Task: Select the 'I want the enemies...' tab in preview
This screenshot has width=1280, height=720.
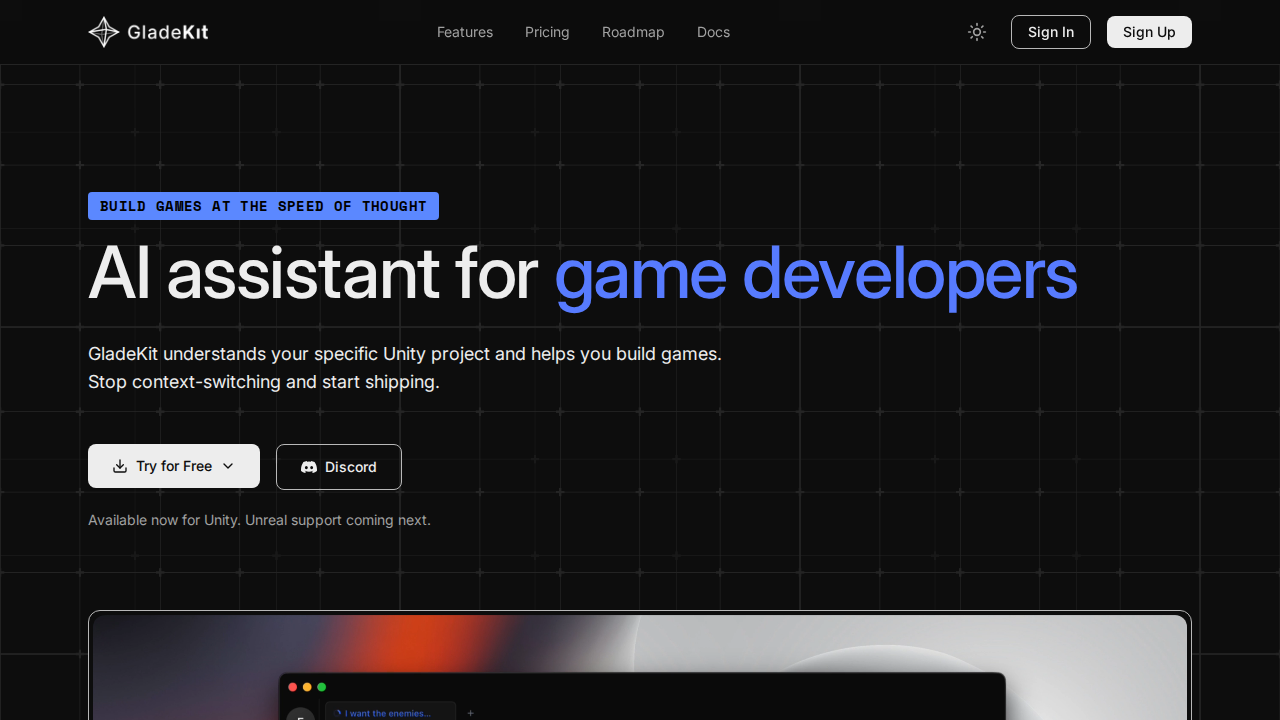Action: [390, 712]
